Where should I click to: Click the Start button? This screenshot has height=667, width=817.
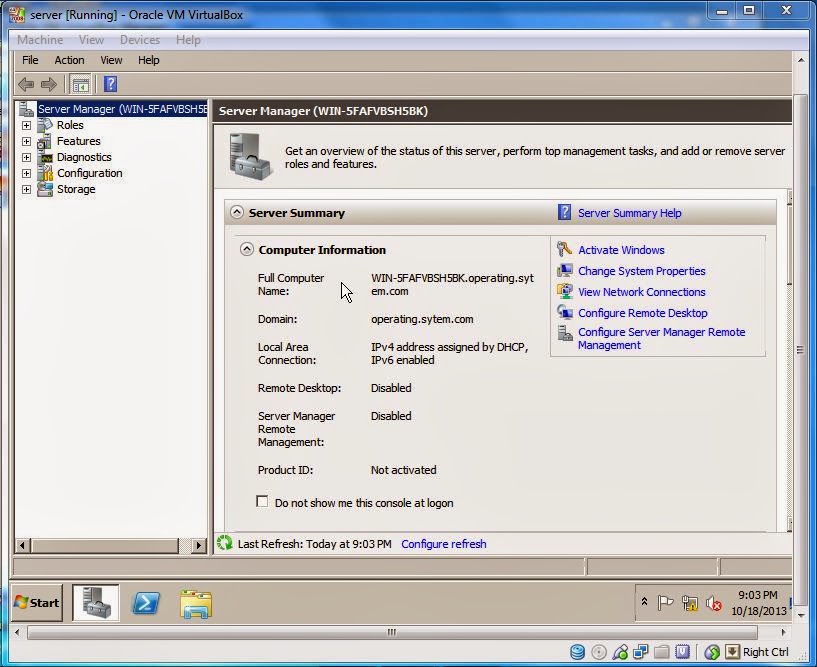(36, 603)
